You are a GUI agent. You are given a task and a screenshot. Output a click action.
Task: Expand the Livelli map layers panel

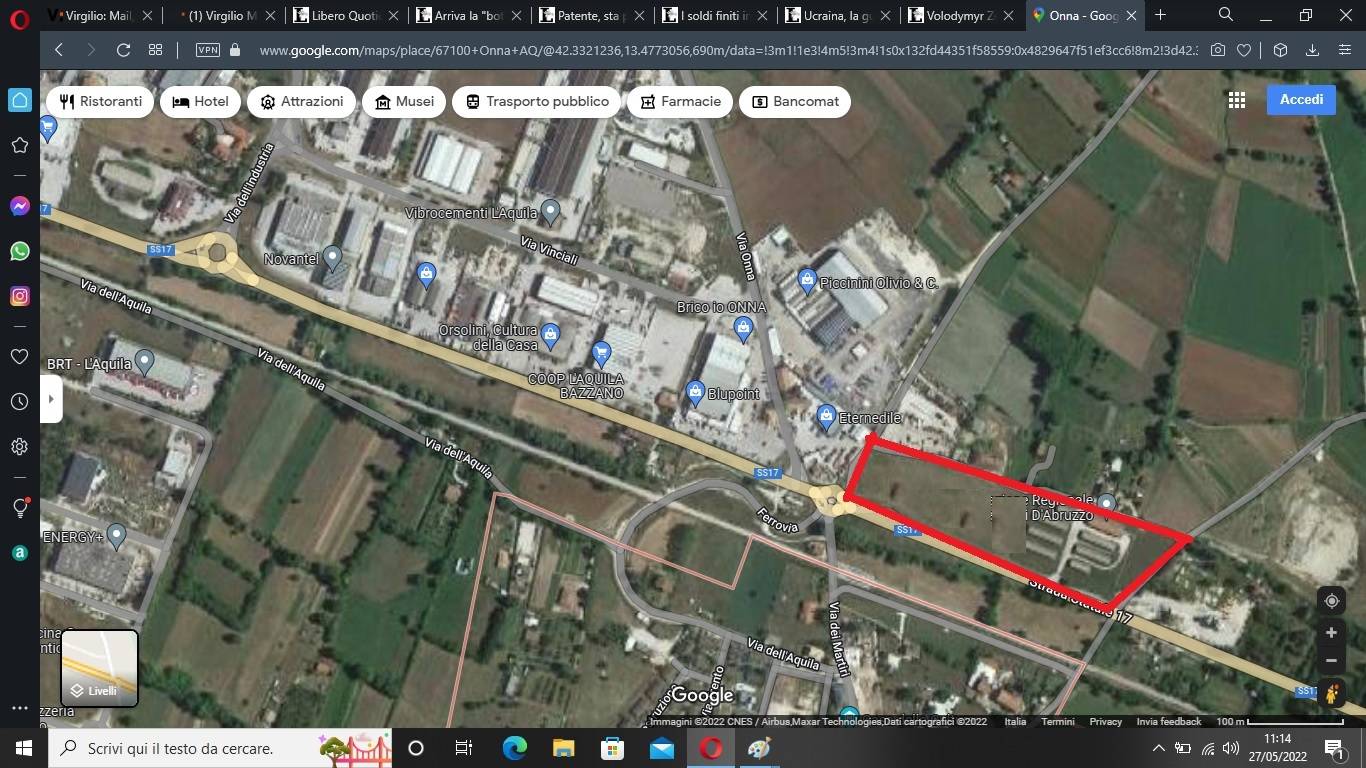(x=97, y=668)
